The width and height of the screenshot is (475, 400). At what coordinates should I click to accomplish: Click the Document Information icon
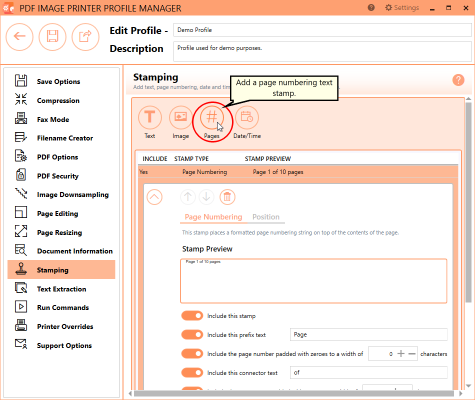point(21,250)
